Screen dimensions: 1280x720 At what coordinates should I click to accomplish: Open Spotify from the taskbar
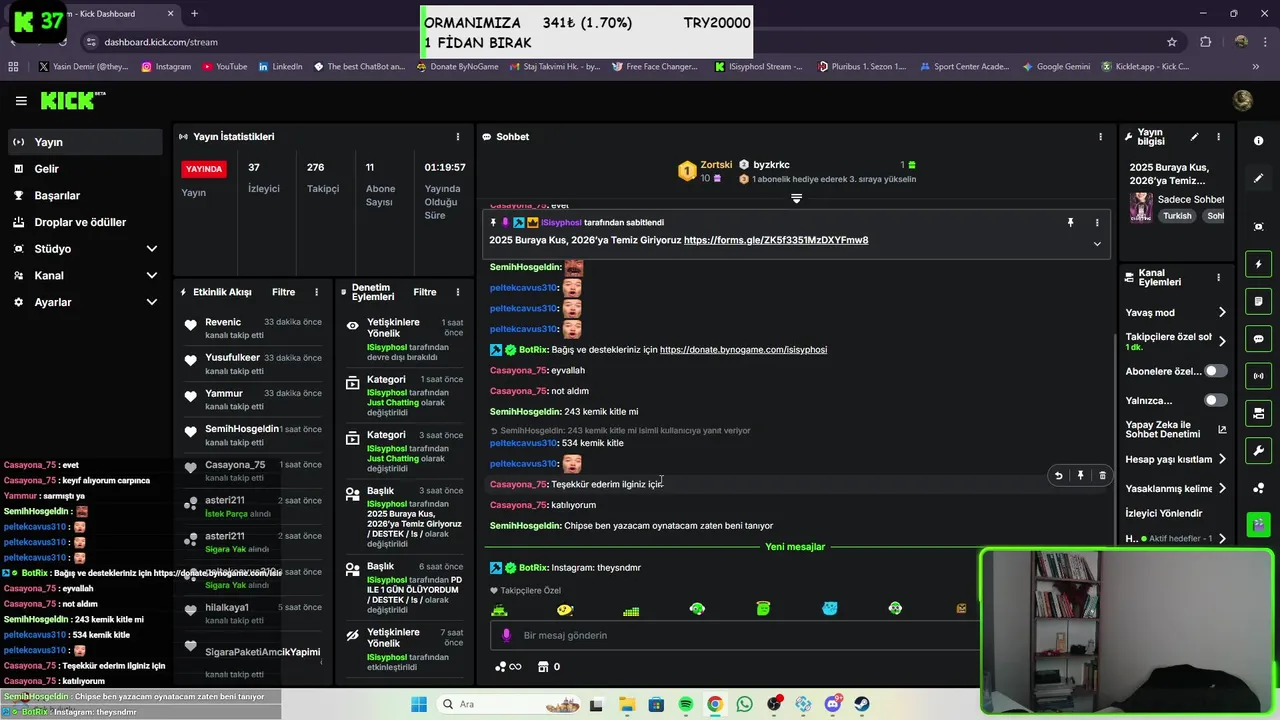tap(686, 704)
